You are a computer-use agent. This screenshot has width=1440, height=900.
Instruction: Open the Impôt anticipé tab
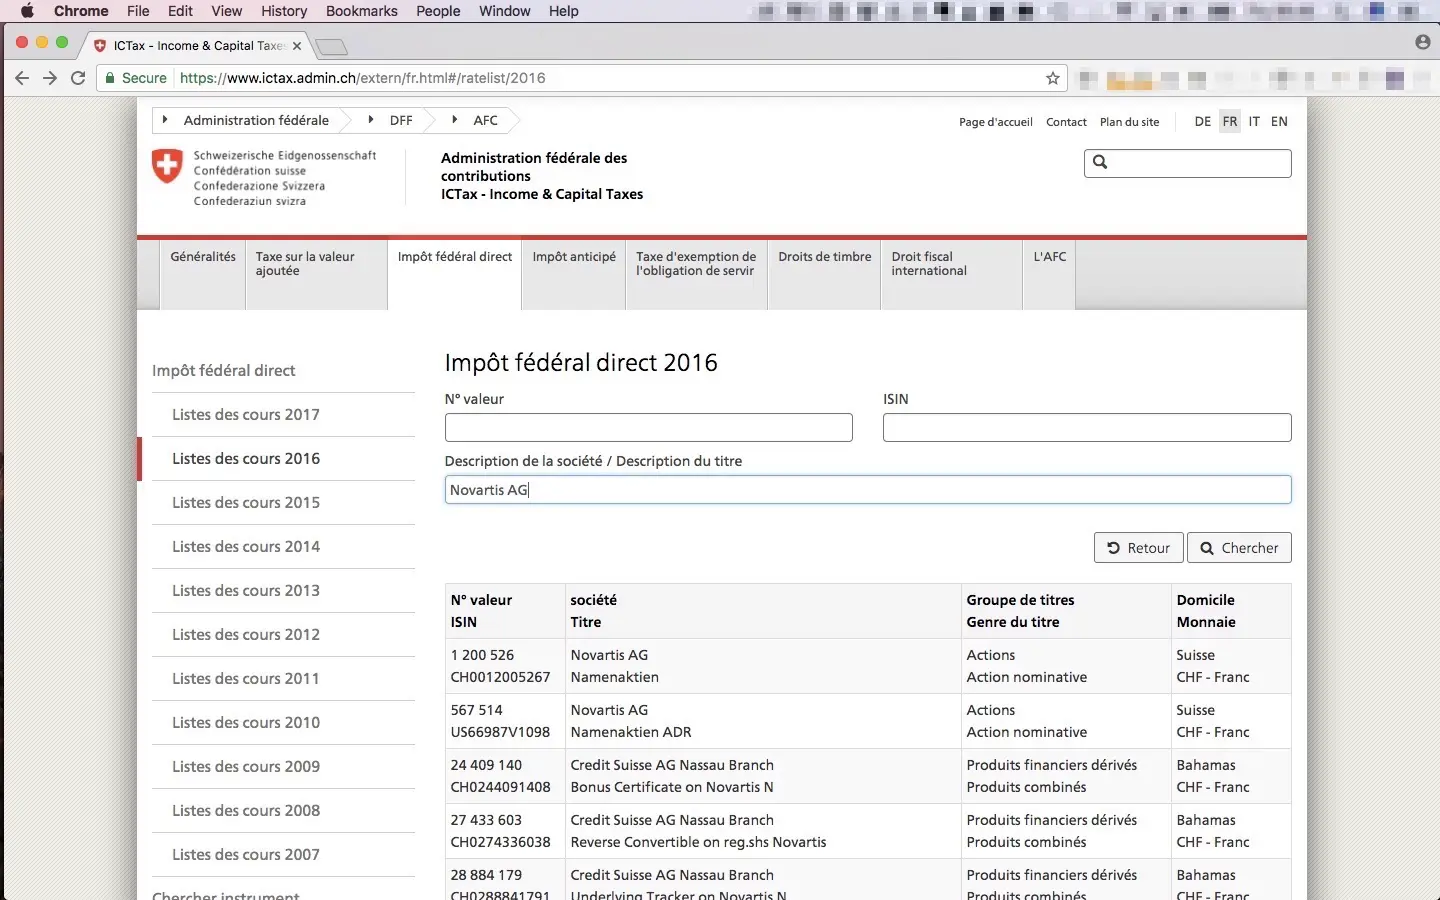click(x=574, y=274)
